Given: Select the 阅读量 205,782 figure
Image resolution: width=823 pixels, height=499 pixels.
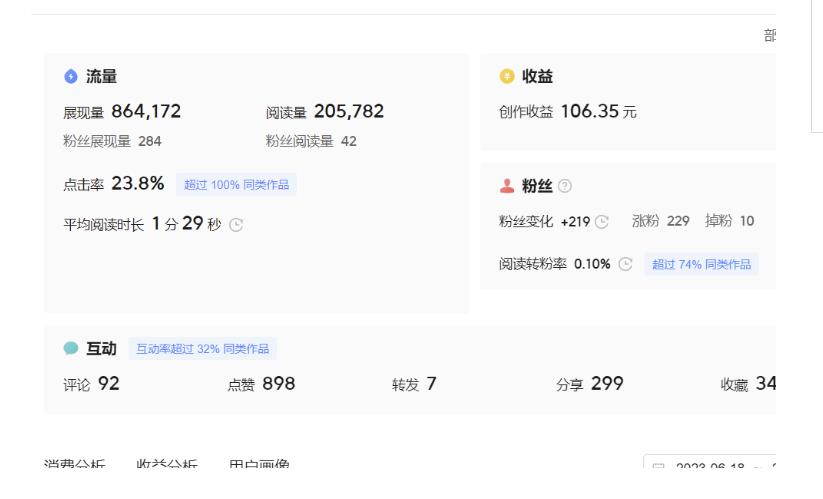Looking at the screenshot, I should [348, 112].
